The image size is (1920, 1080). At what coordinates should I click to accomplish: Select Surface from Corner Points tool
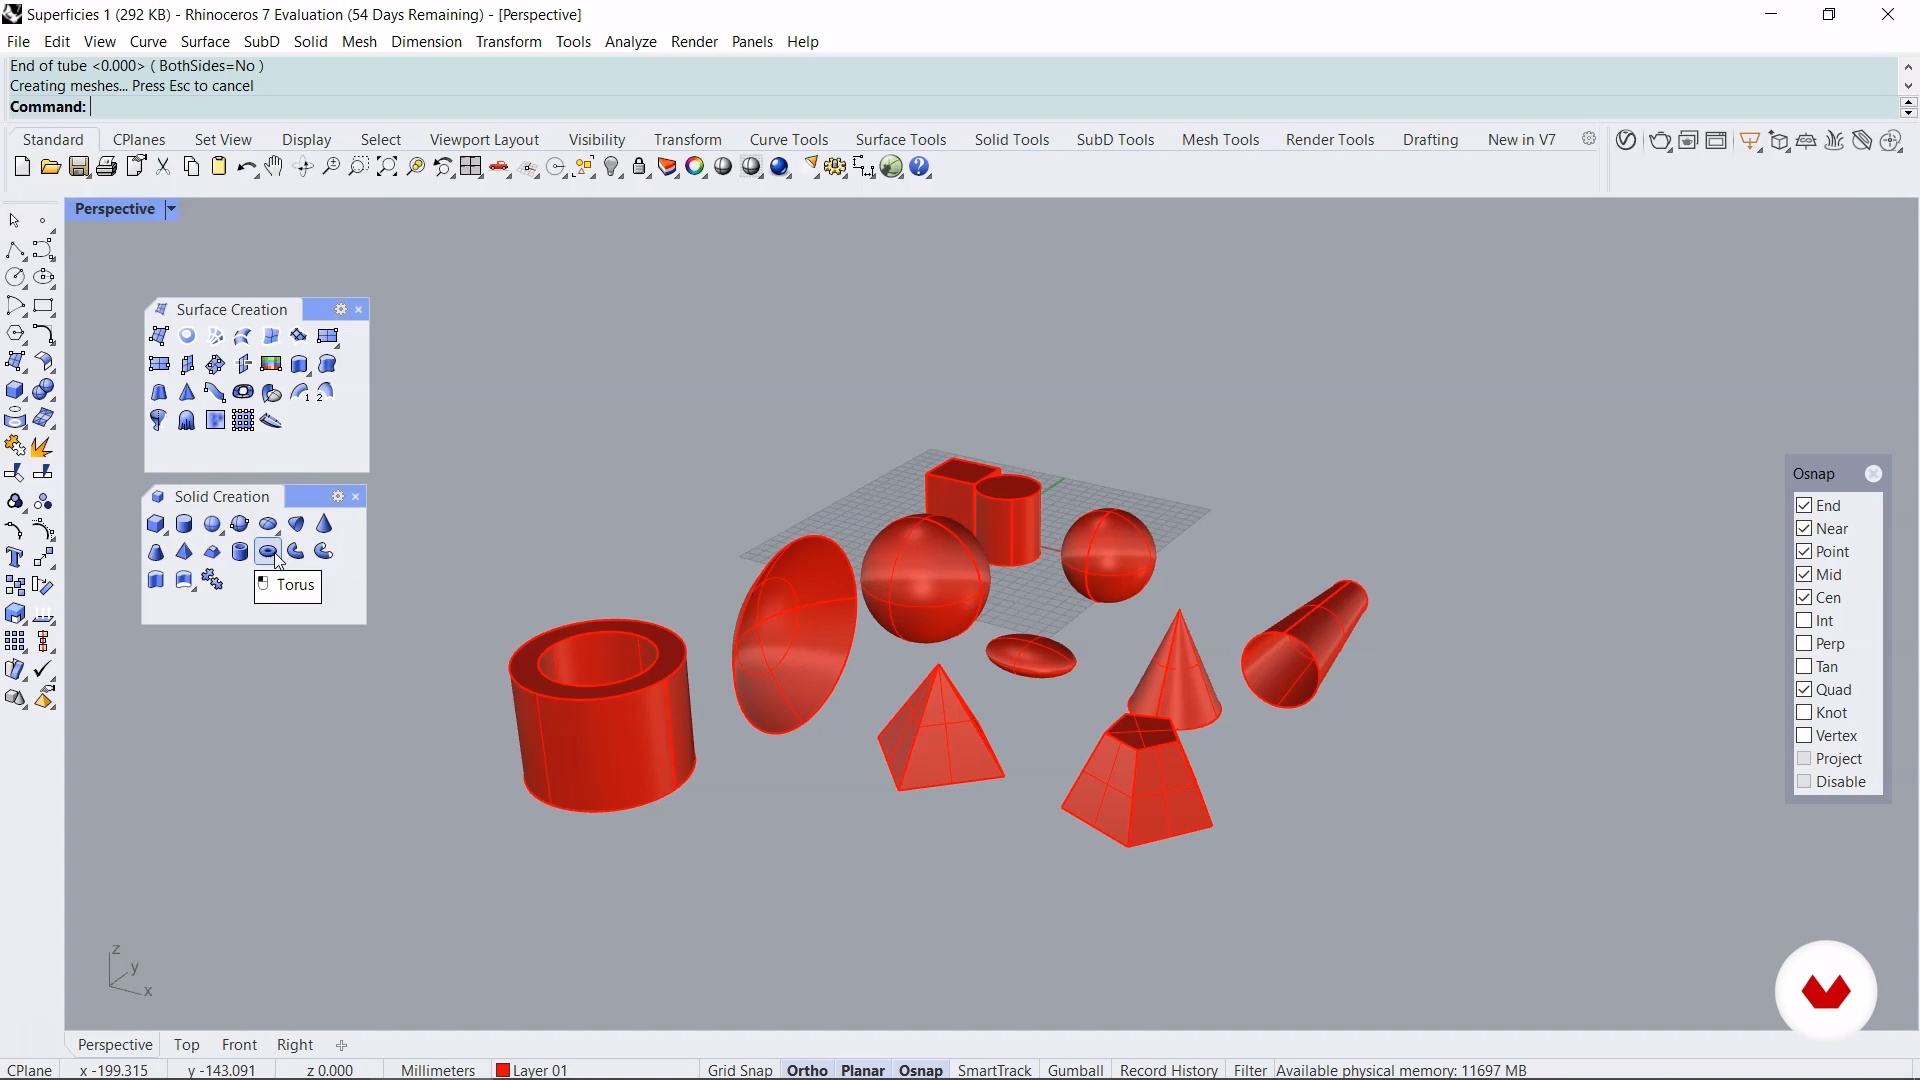(159, 336)
